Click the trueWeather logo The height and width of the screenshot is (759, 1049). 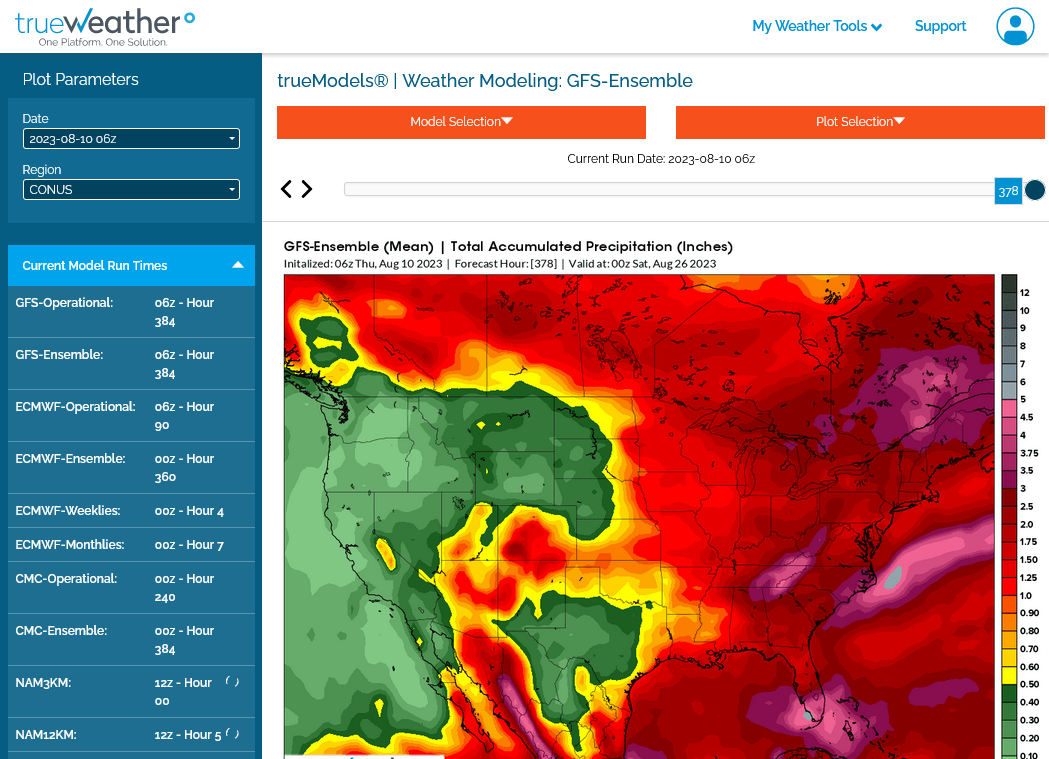[105, 27]
